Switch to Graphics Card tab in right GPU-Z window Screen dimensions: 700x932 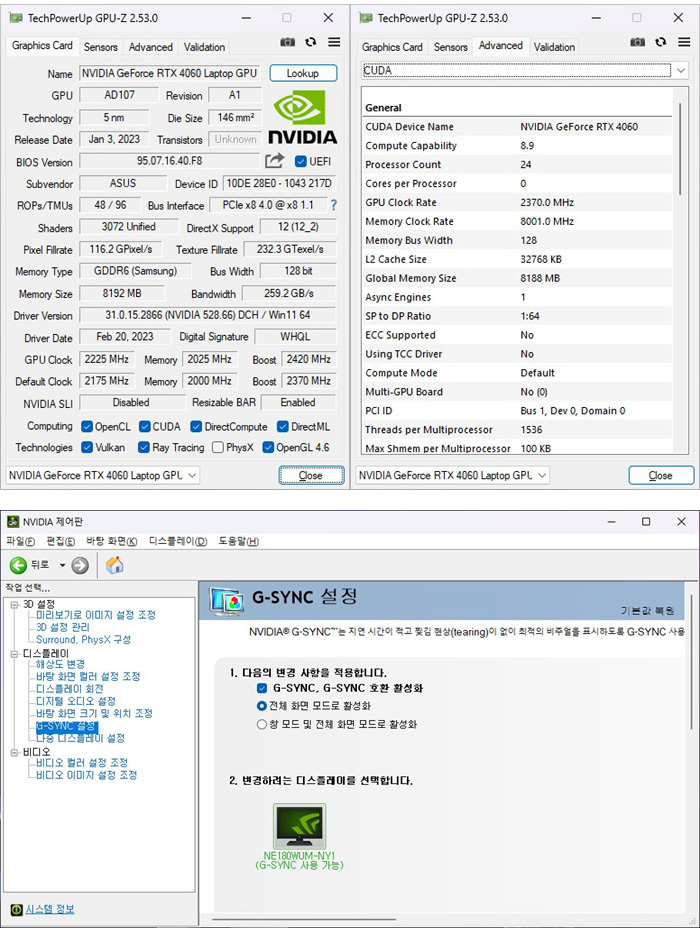[392, 47]
